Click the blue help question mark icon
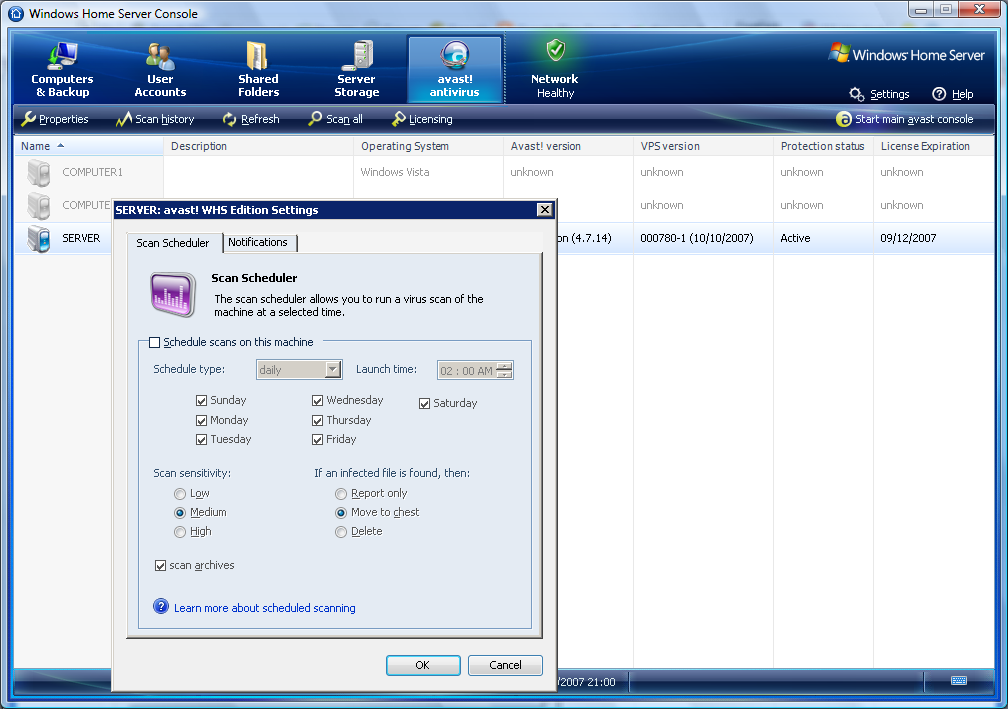The height and width of the screenshot is (709, 1008). [161, 607]
